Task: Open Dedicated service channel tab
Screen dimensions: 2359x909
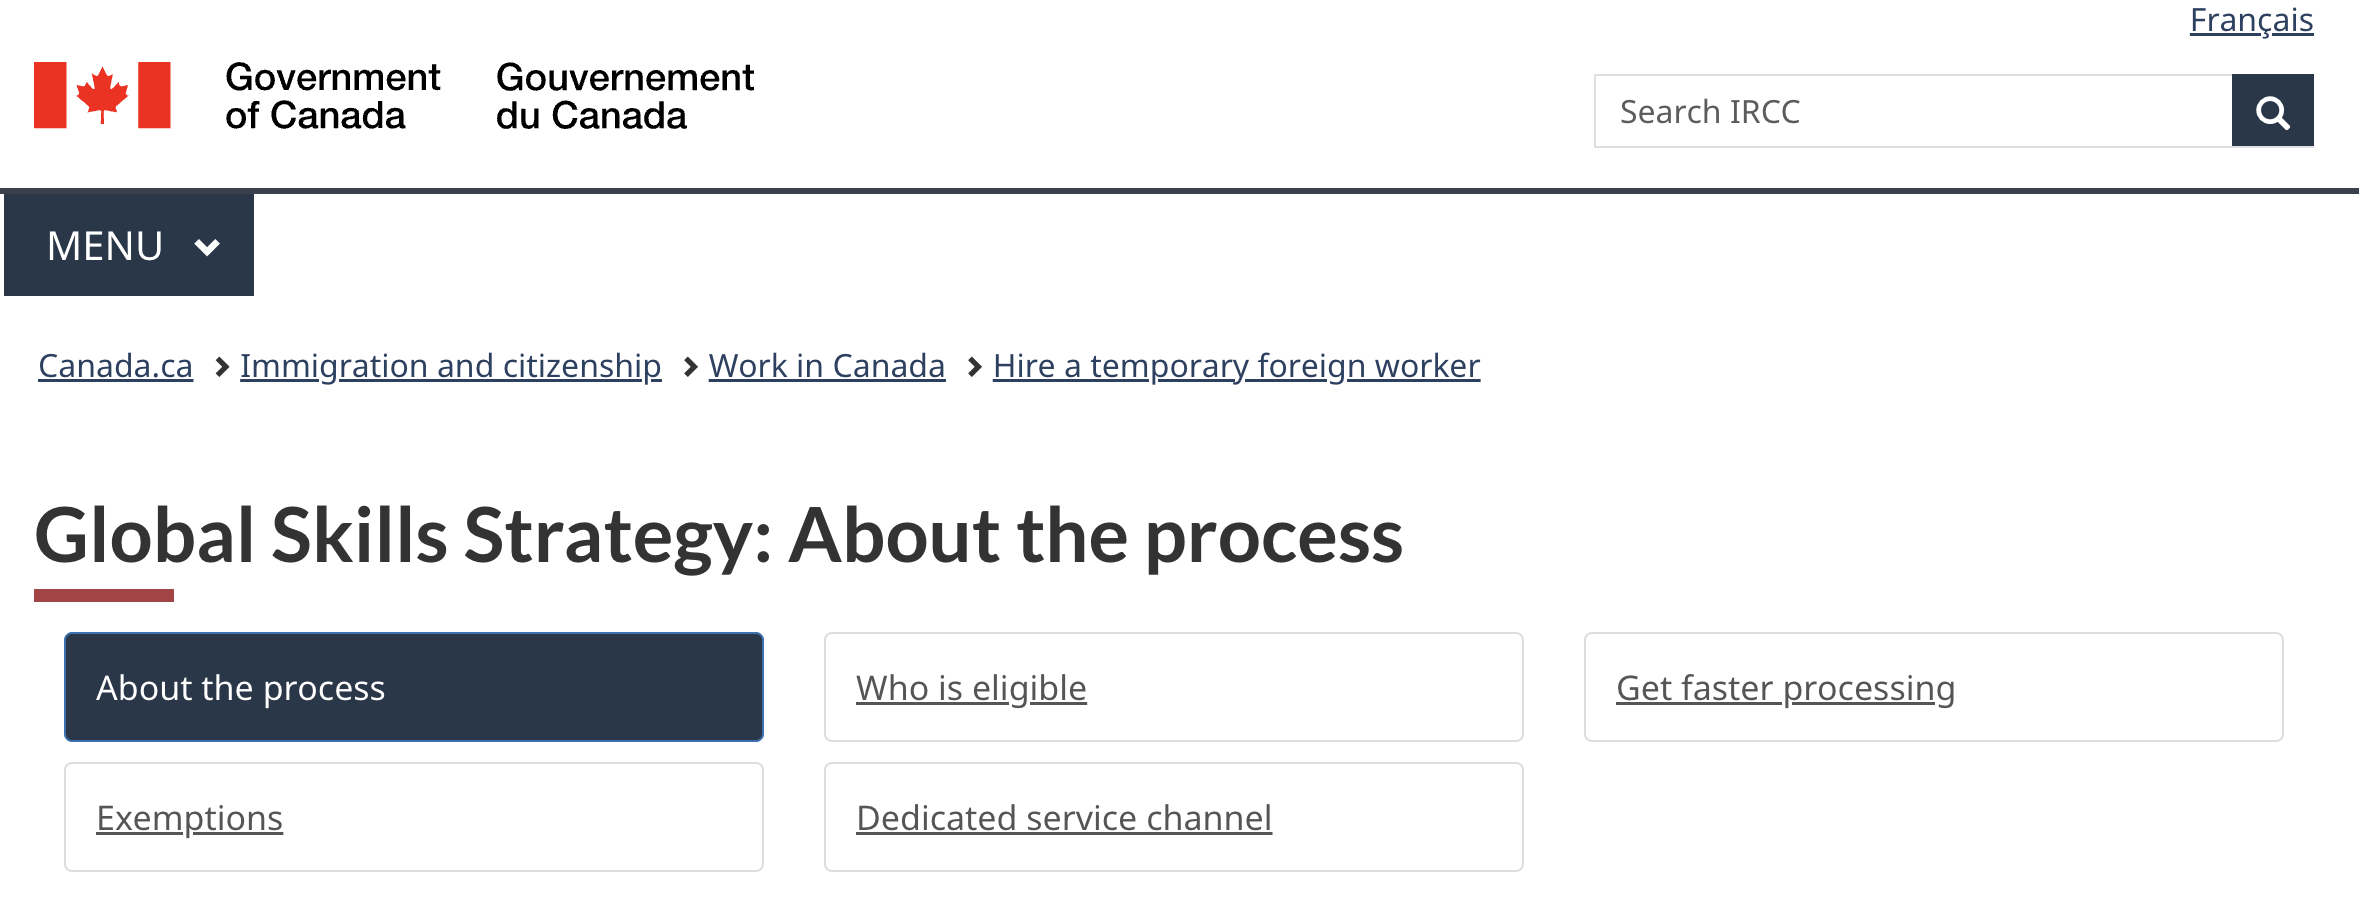Action: pyautogui.click(x=1174, y=817)
